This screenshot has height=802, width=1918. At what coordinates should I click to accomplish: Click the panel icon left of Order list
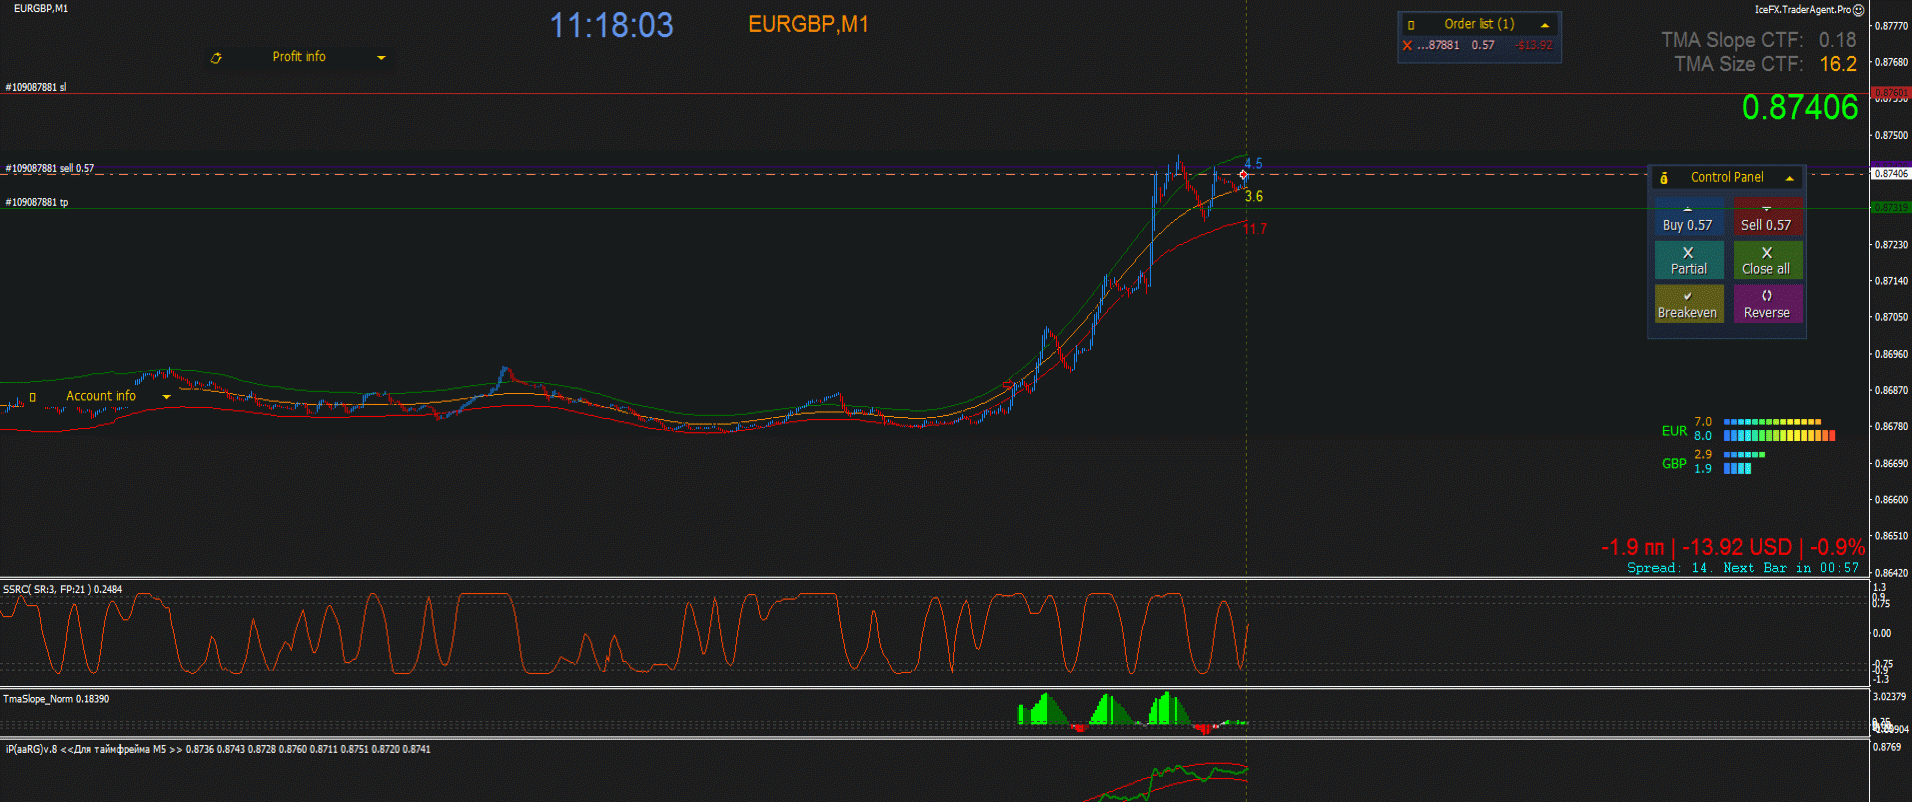pyautogui.click(x=1411, y=25)
